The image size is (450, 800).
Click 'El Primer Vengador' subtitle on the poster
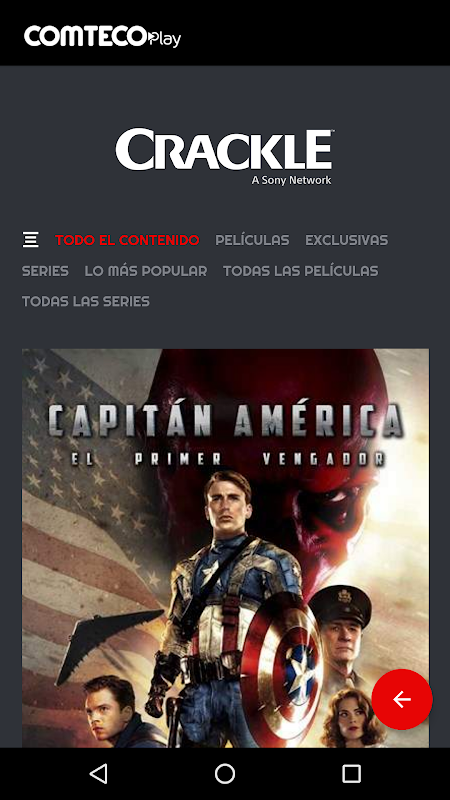click(228, 459)
